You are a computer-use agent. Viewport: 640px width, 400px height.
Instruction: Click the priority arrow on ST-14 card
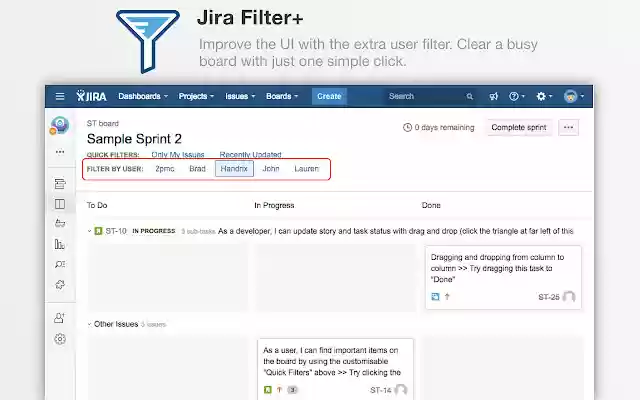click(x=280, y=390)
